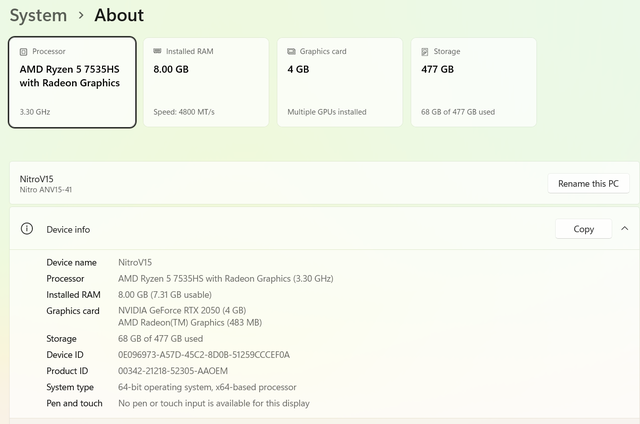Click the 477 GB storage size
640x424 pixels.
pyautogui.click(x=438, y=69)
